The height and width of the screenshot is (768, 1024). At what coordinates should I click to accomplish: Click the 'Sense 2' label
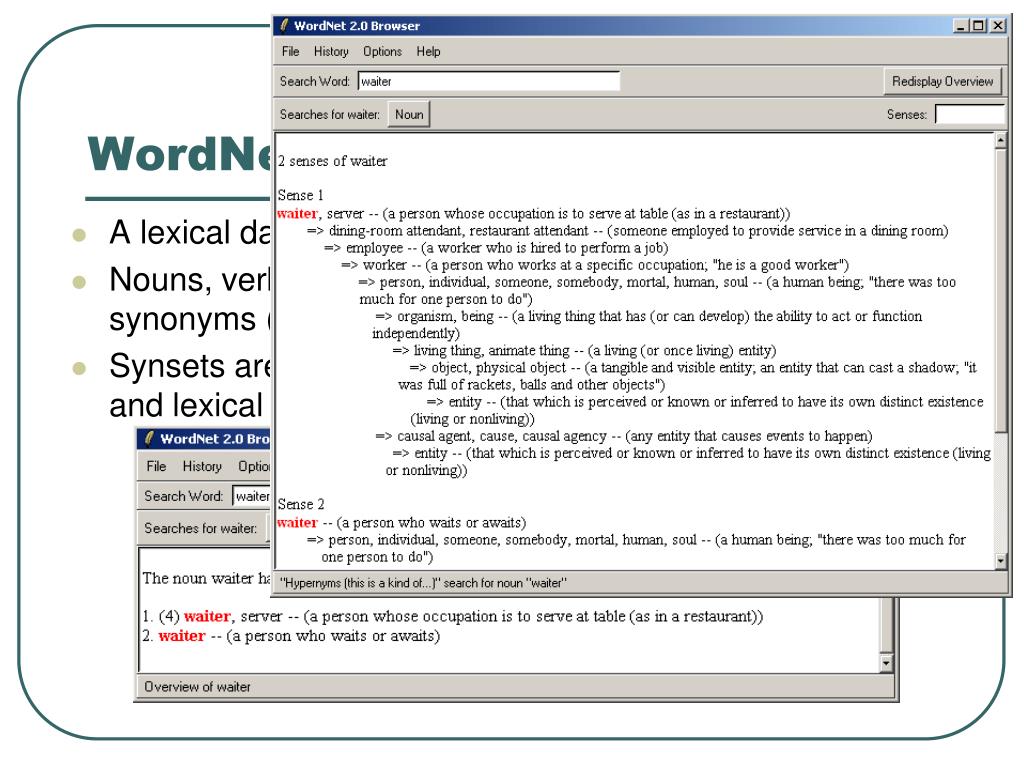pyautogui.click(x=301, y=504)
